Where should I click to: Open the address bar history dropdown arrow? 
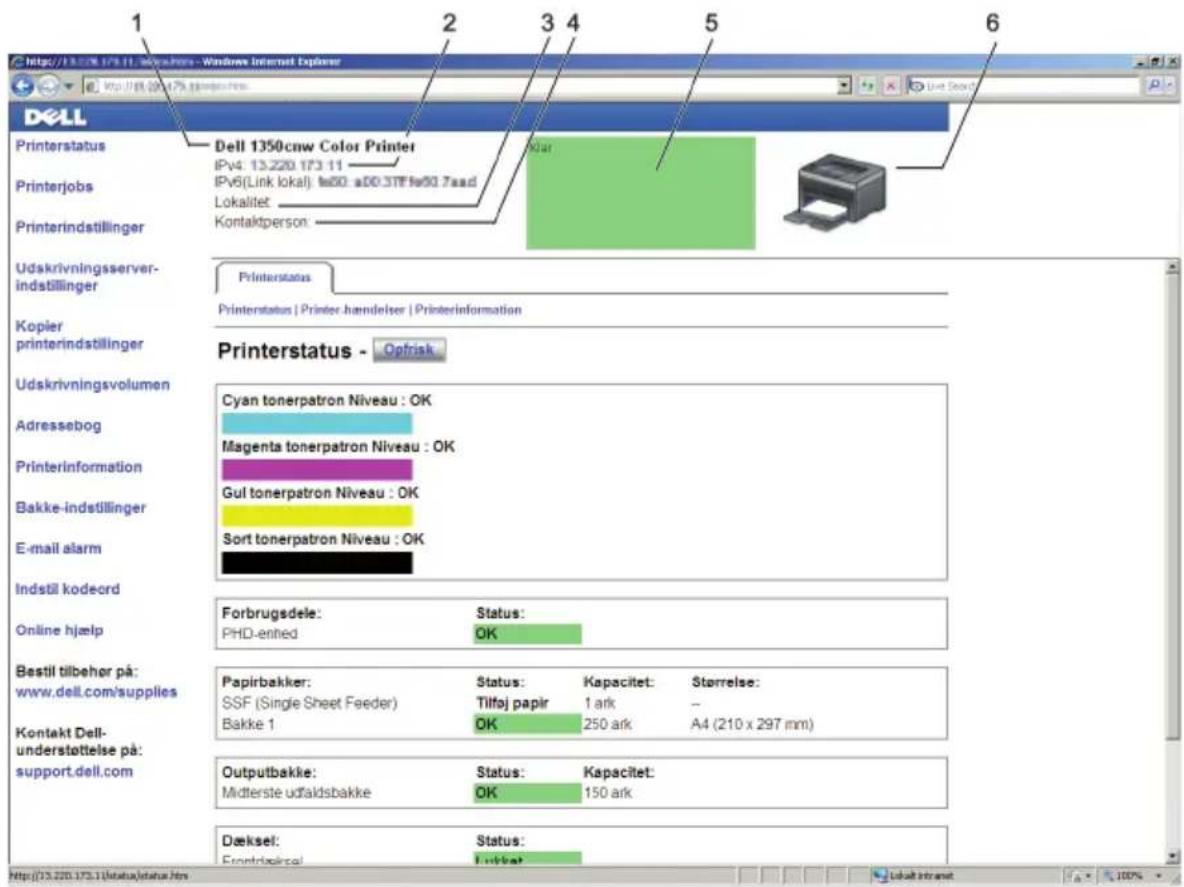point(845,86)
